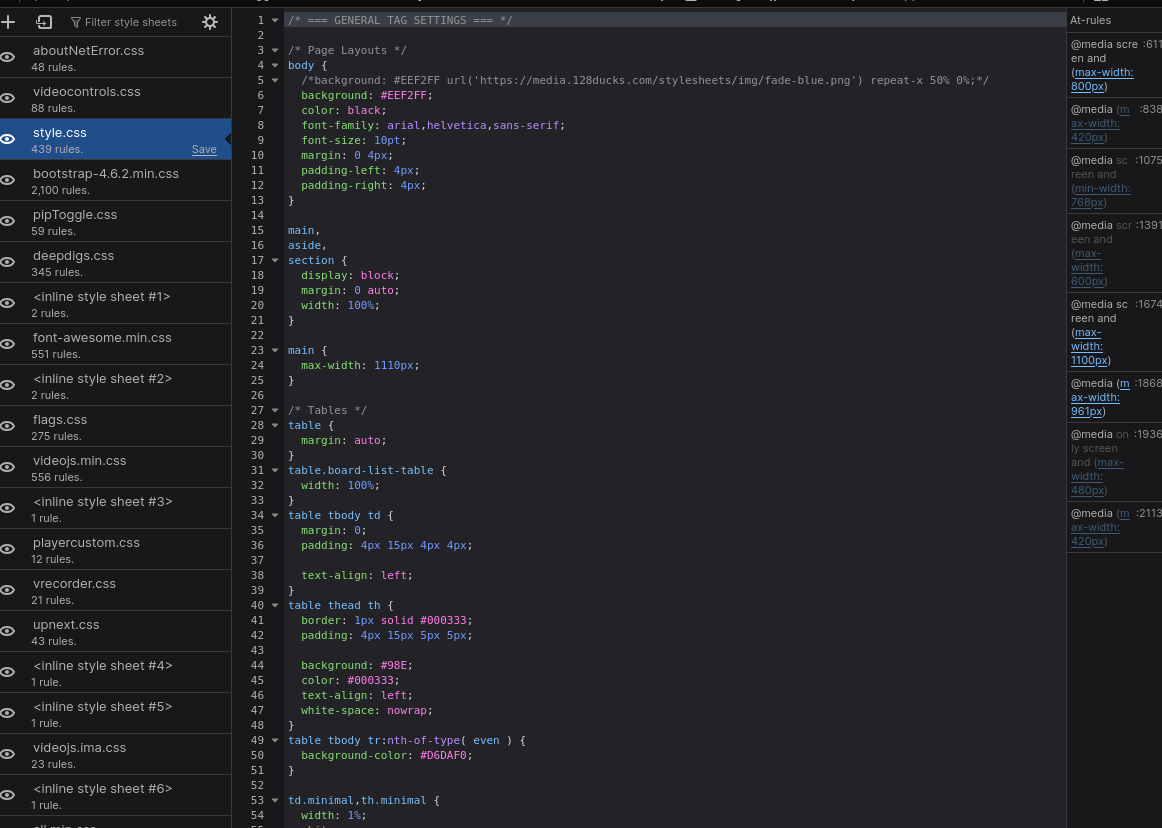This screenshot has height=828, width=1162.
Task: Collapse td.minimal rule fold on line 53
Action: point(275,800)
